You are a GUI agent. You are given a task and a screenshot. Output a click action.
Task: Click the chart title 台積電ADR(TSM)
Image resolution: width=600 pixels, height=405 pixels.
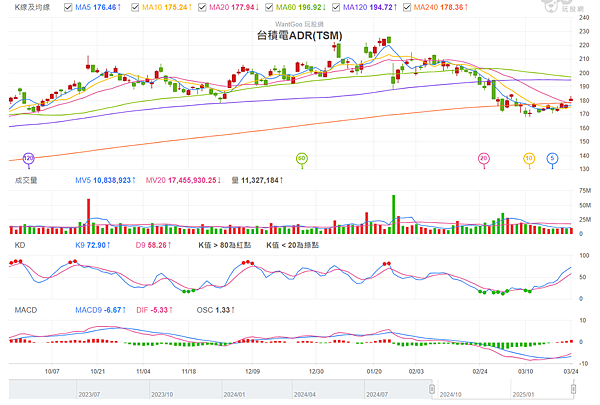click(300, 36)
